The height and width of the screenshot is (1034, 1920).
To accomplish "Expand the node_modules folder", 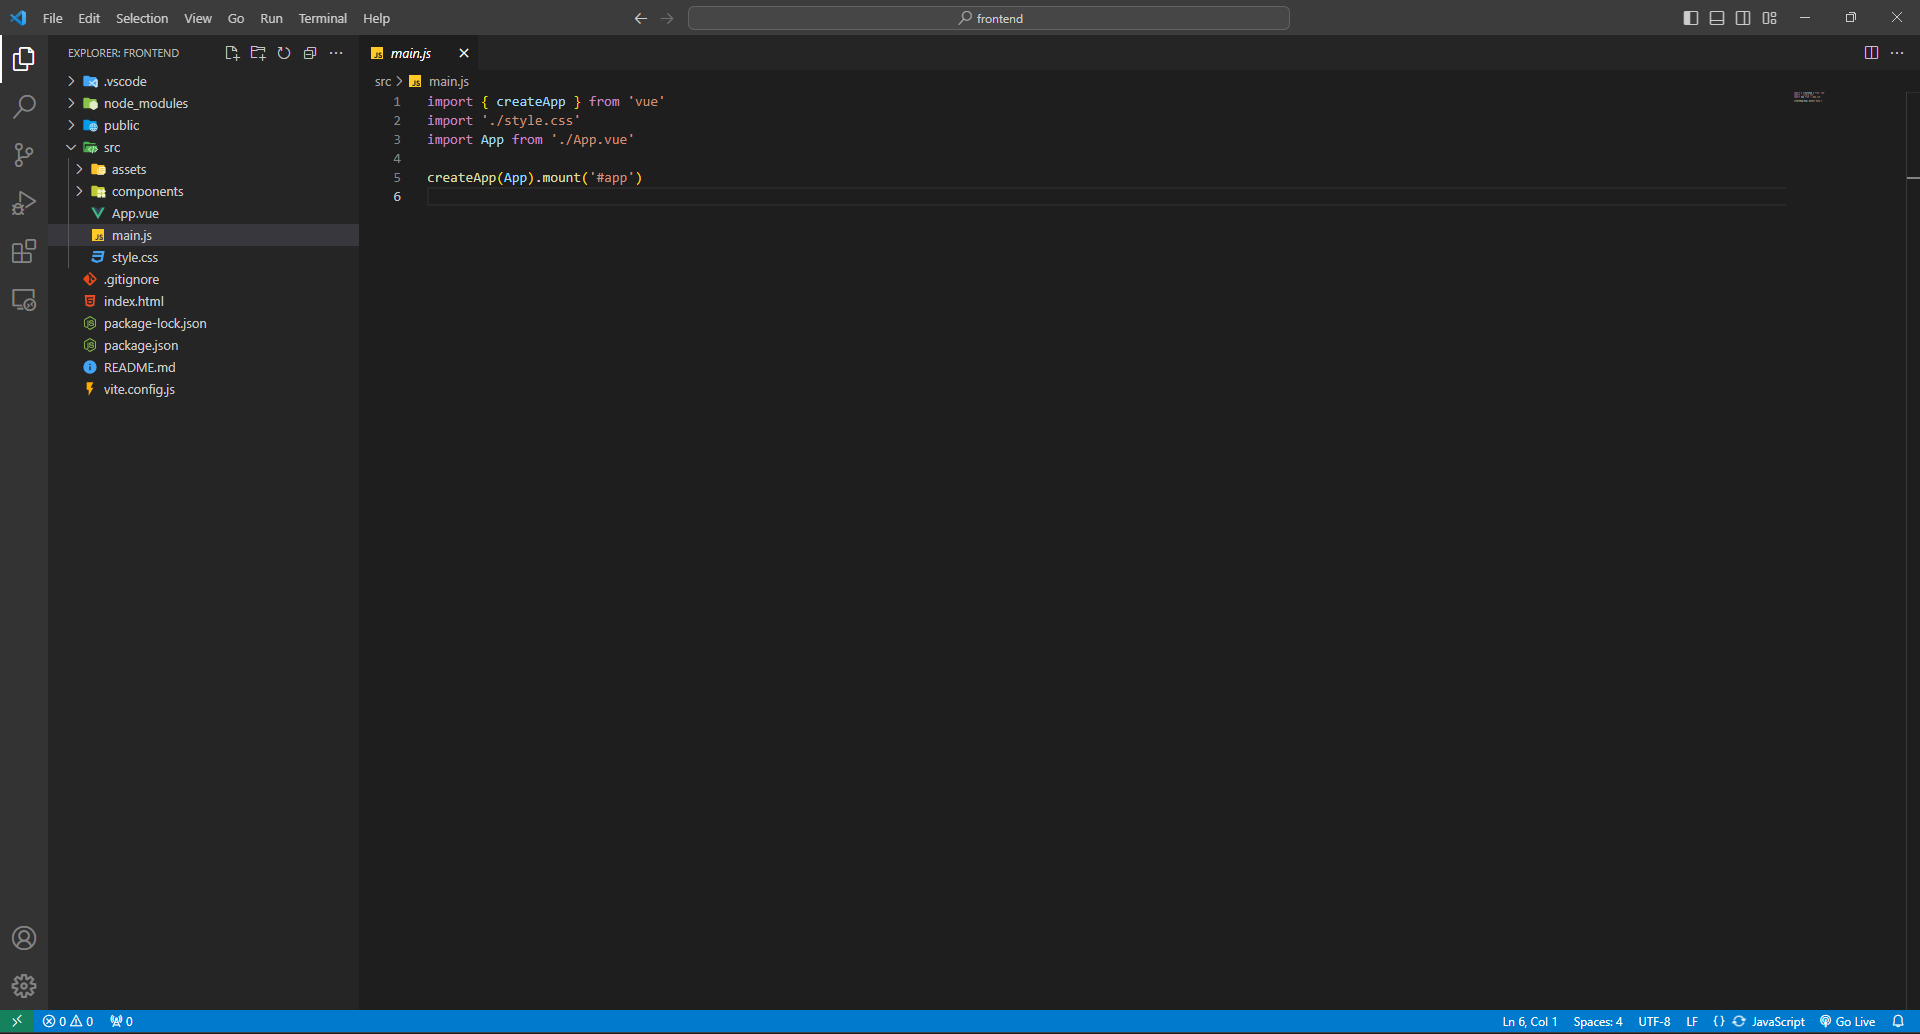I will (x=145, y=103).
